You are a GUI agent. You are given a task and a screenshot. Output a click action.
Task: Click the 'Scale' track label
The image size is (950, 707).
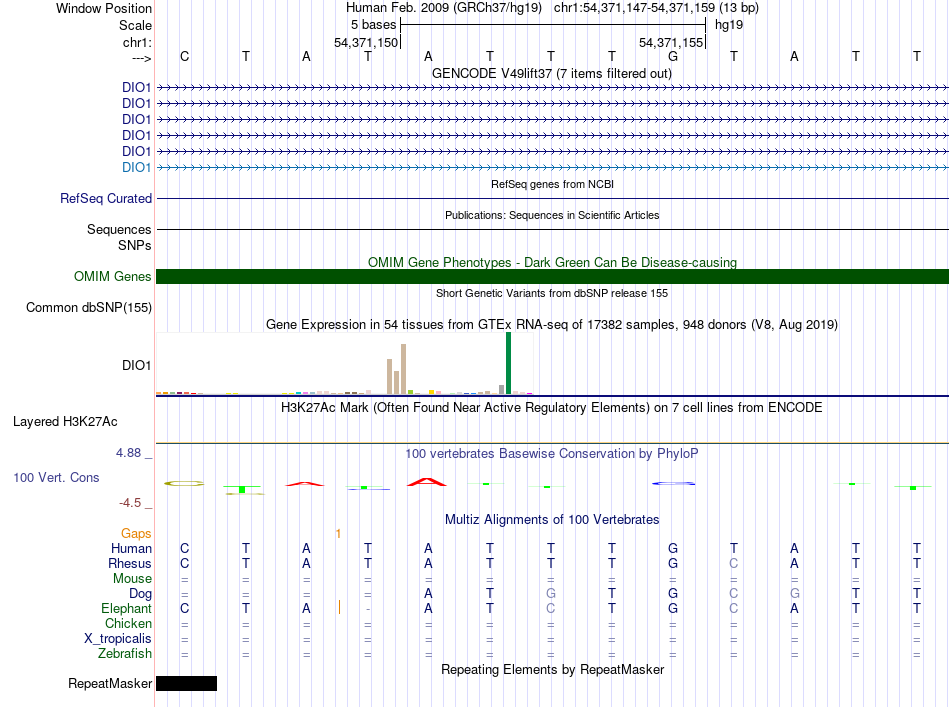click(135, 25)
